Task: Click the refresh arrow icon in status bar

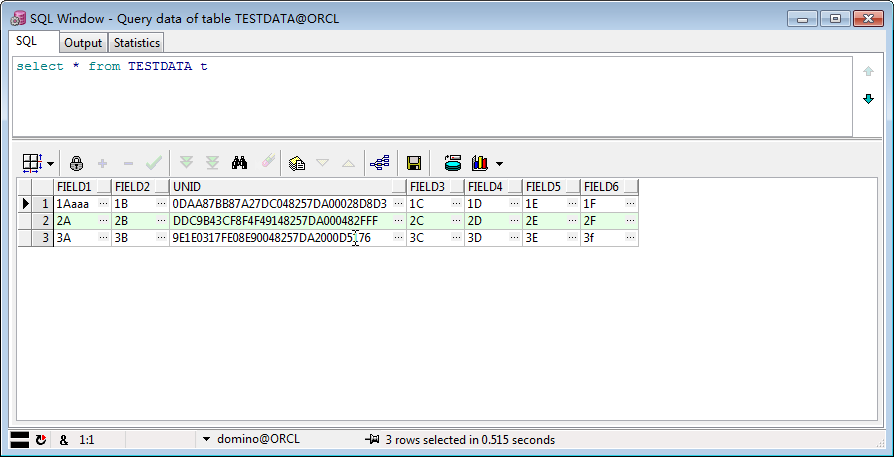Action: coord(40,439)
